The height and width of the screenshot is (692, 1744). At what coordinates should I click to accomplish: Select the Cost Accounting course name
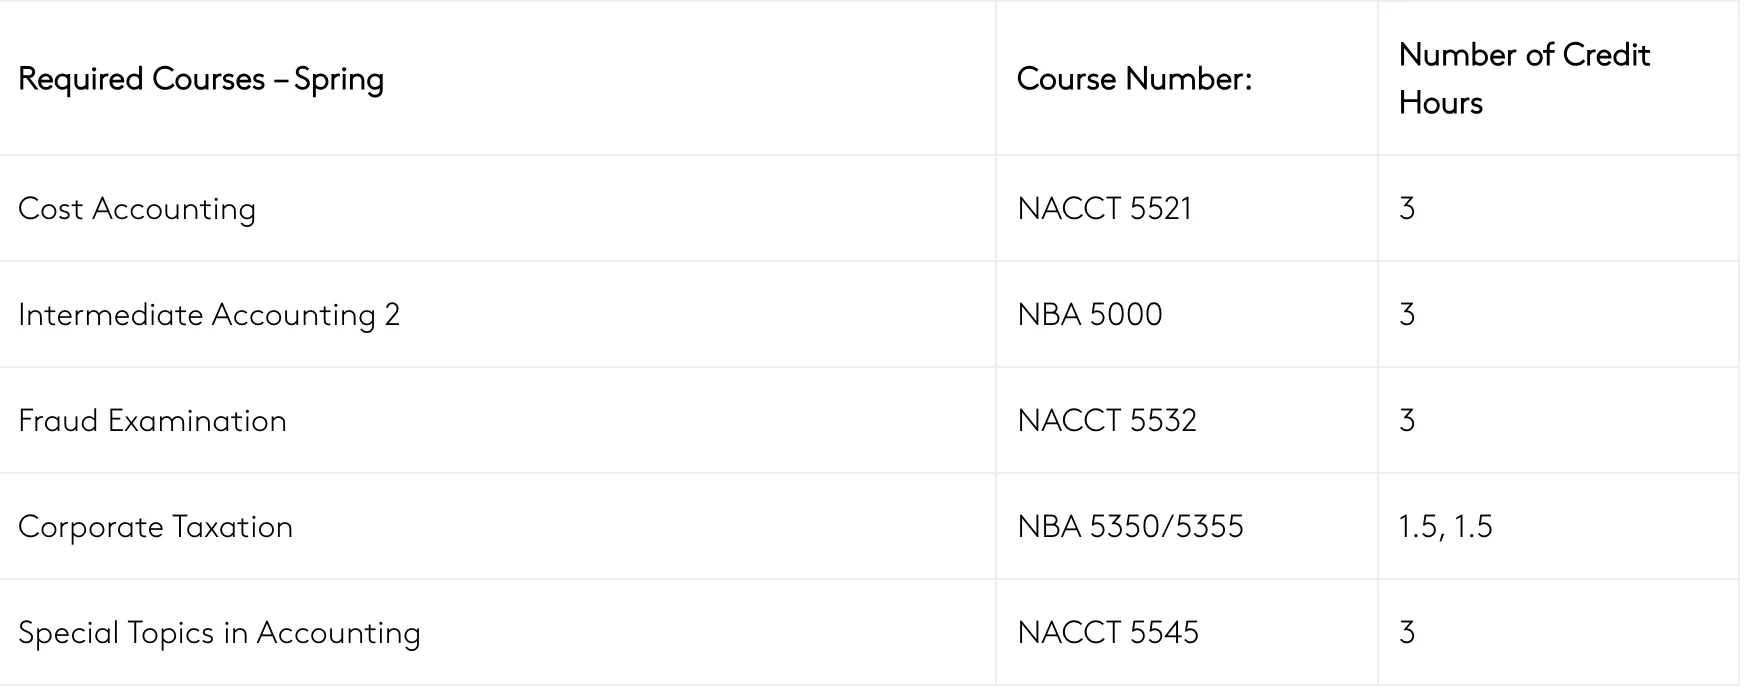pos(137,209)
